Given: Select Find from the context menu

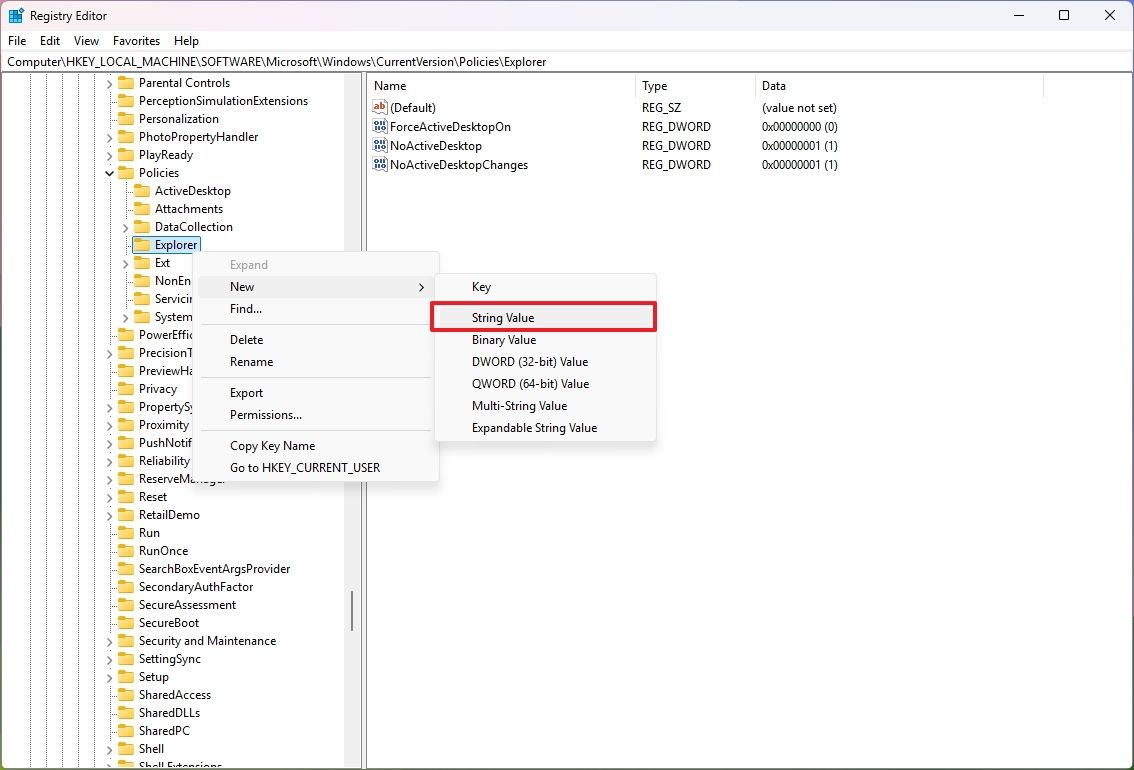Looking at the screenshot, I should pyautogui.click(x=245, y=309).
